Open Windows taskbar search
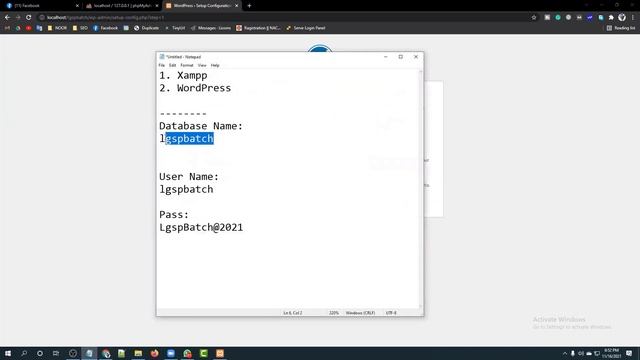Viewport: 640px width, 360px height. pyautogui.click(x=24, y=353)
